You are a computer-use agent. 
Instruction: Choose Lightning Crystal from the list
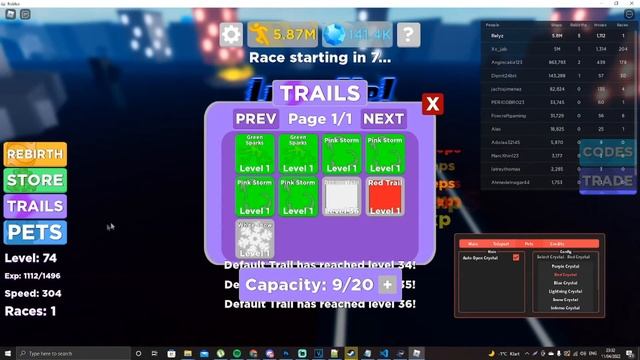[x=565, y=291]
